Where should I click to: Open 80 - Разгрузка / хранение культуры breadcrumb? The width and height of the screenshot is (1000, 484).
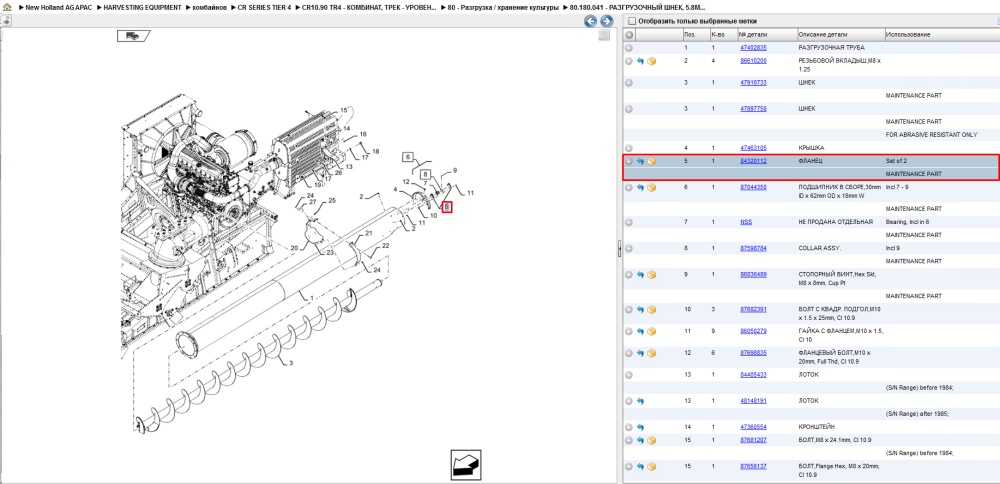[x=503, y=6]
